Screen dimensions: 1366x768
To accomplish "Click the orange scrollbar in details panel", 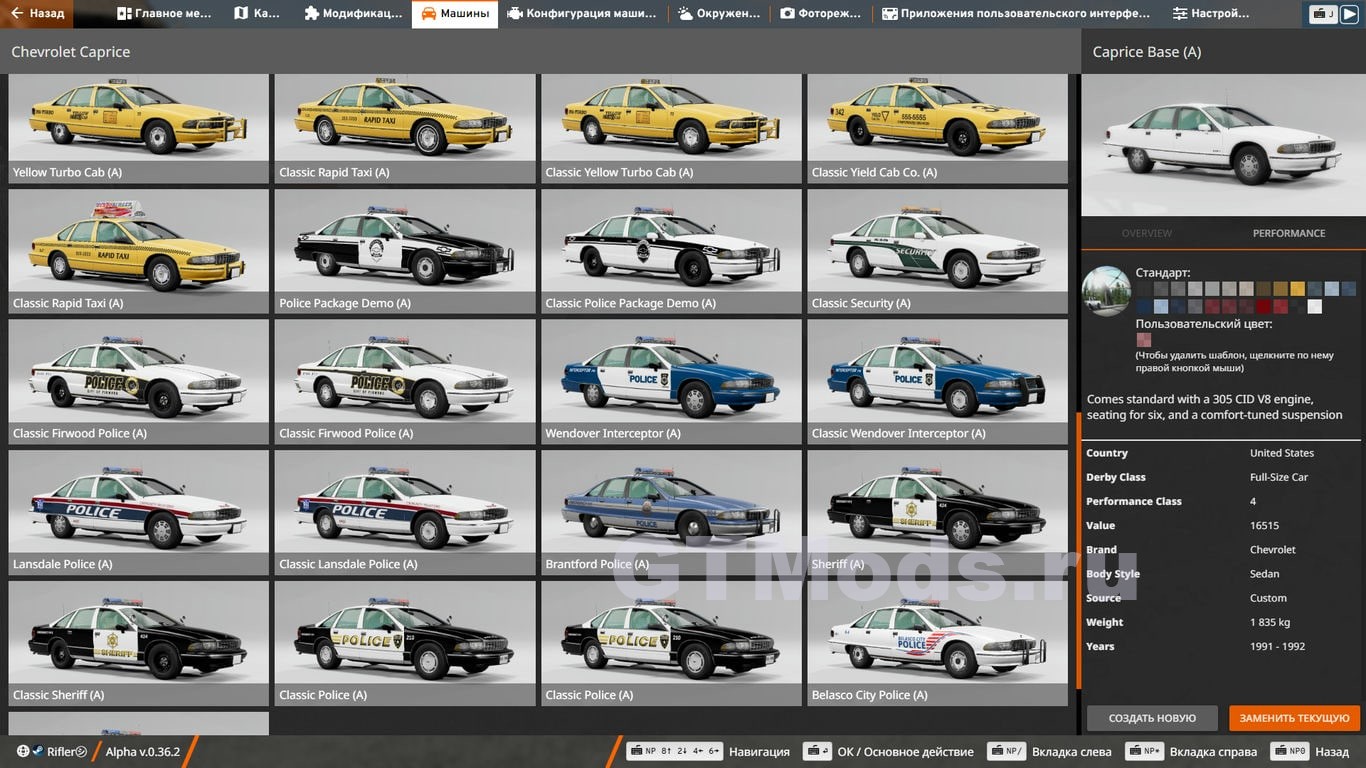I will click(x=1079, y=550).
